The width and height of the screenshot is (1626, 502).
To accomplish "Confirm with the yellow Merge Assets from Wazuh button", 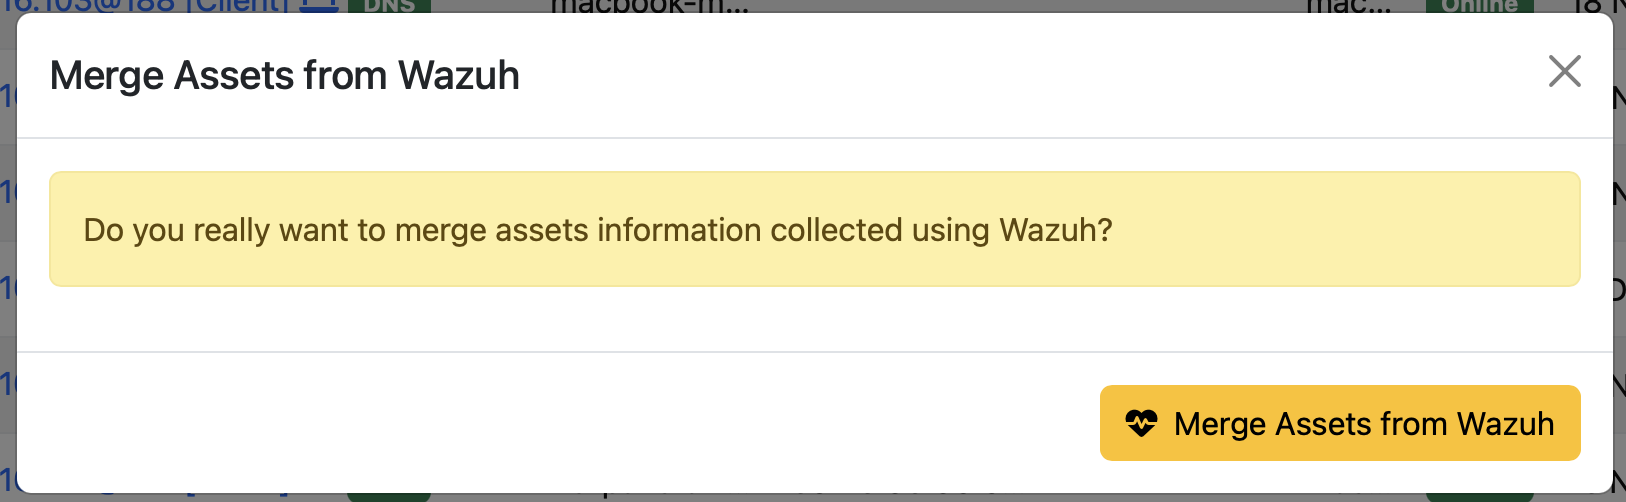I will (x=1340, y=423).
